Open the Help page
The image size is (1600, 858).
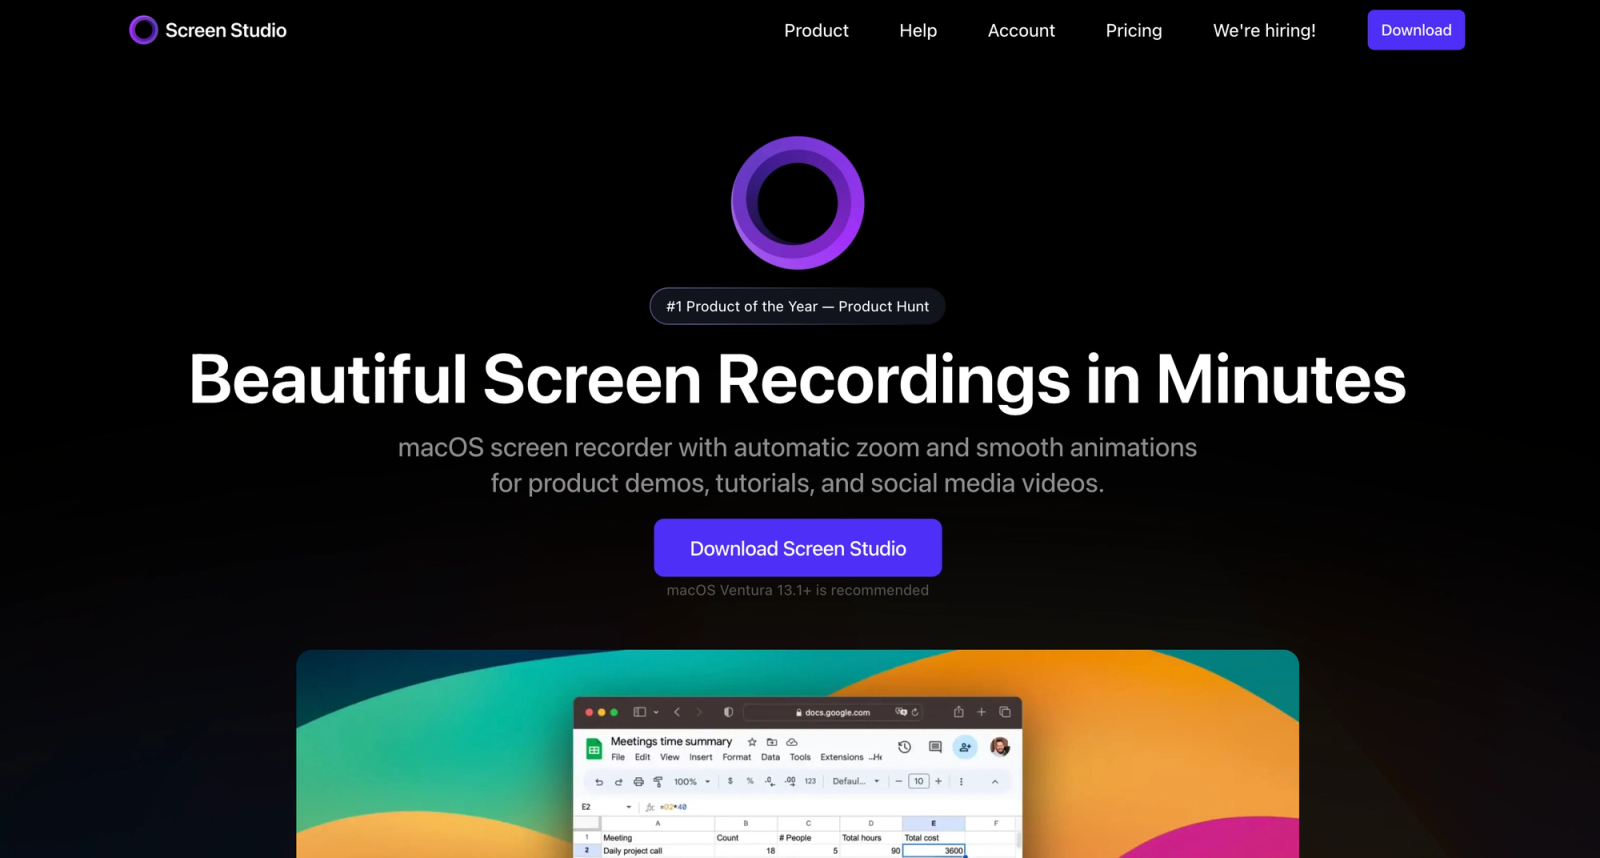click(x=918, y=31)
